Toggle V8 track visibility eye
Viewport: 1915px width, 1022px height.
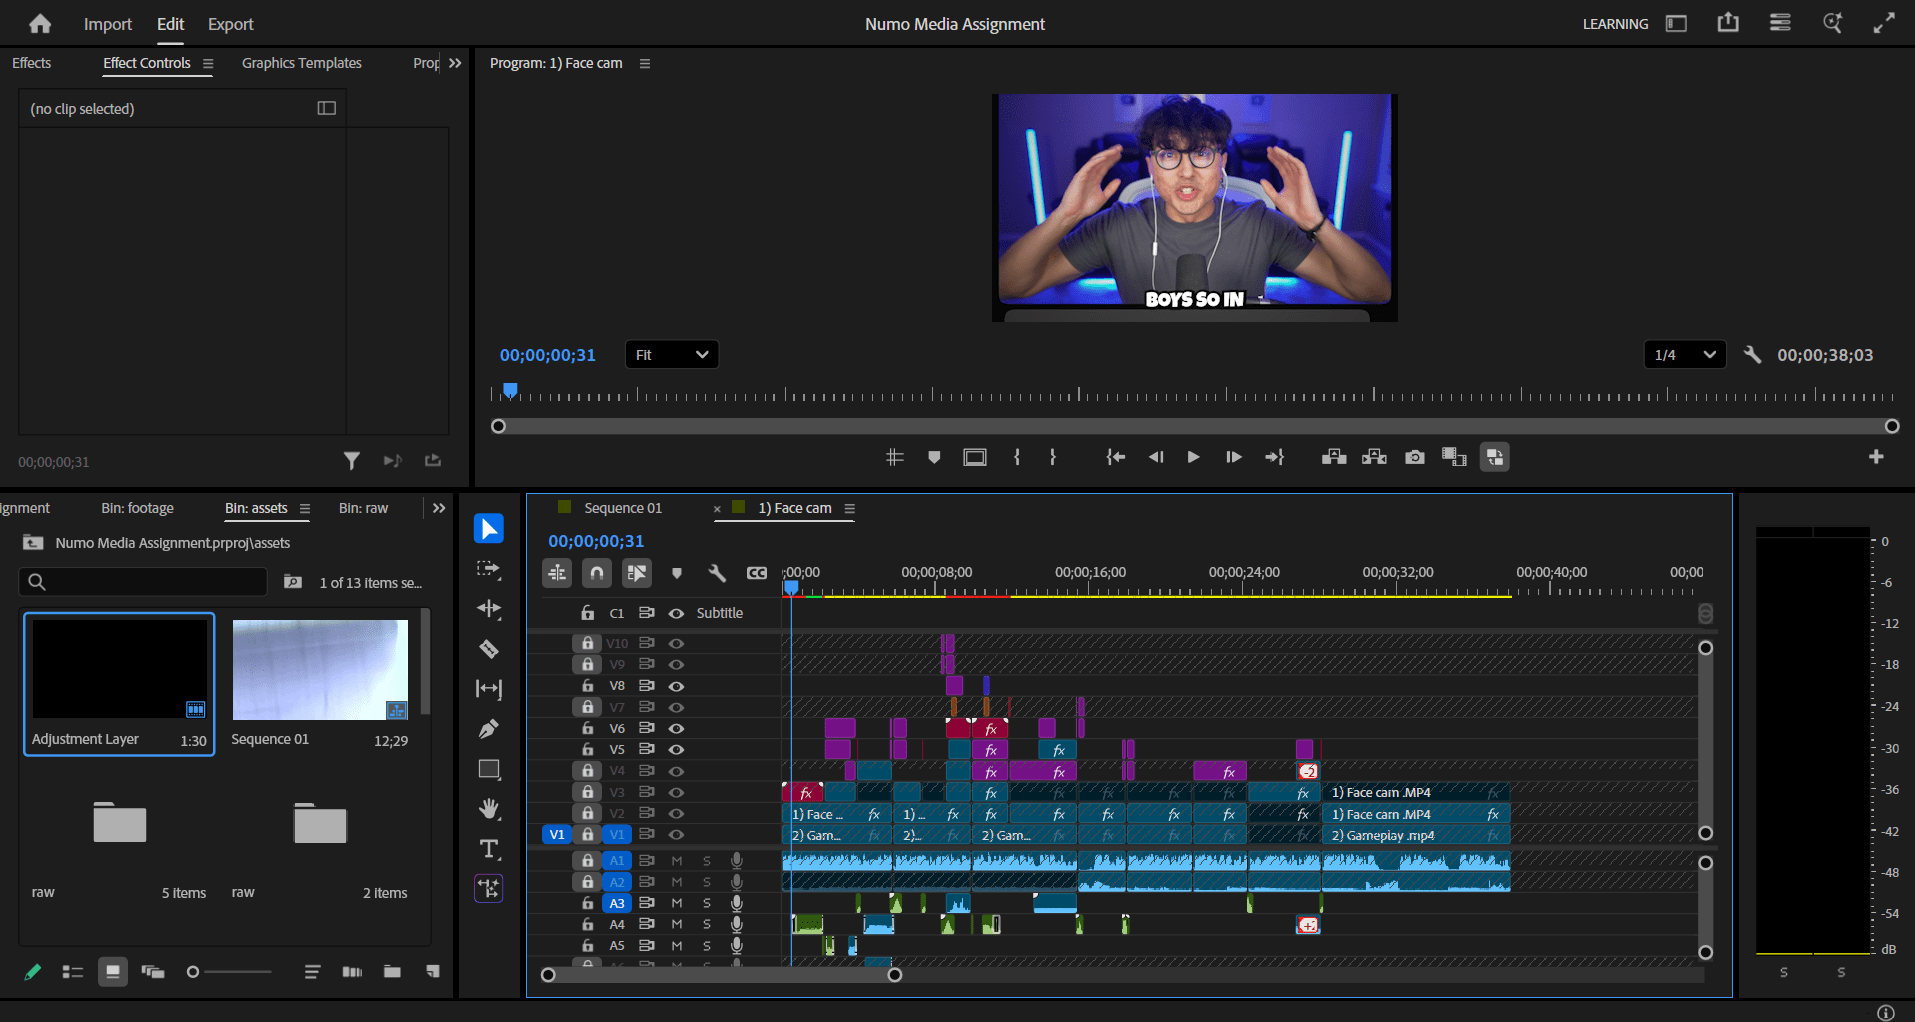[x=676, y=686]
